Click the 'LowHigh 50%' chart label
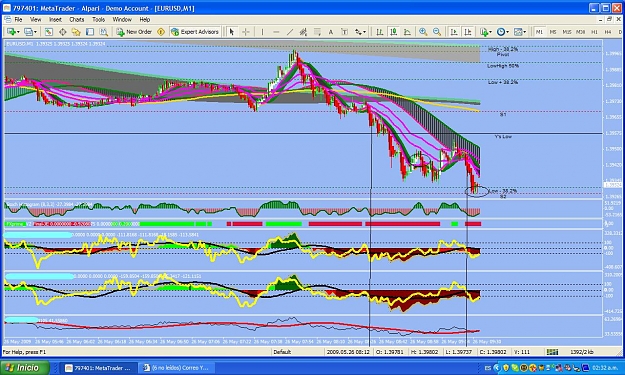625x375 pixels. [x=503, y=66]
